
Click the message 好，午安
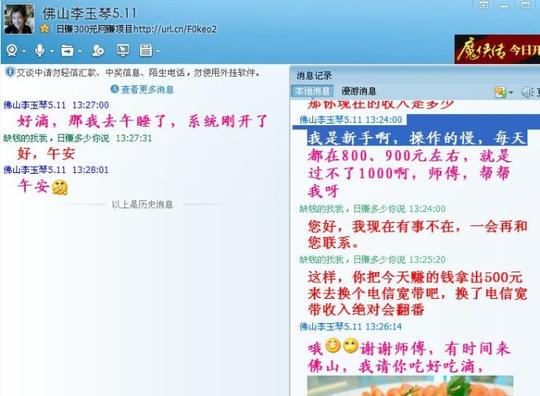(46, 154)
